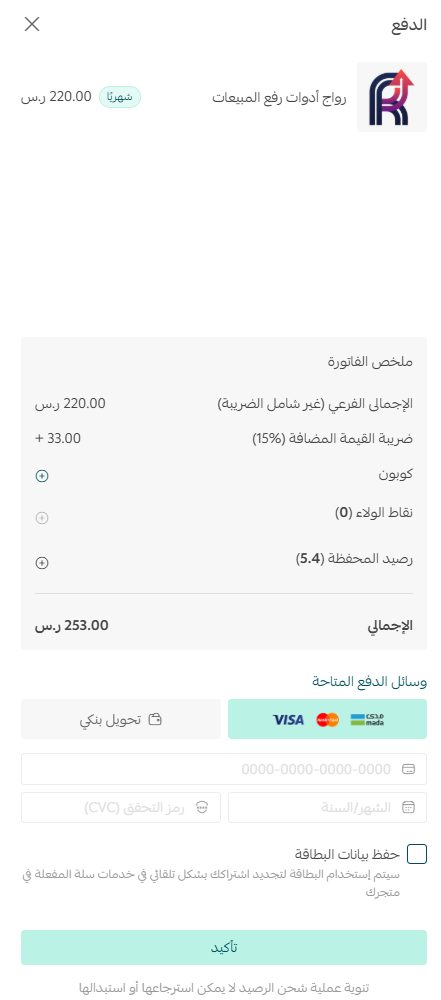This screenshot has height=1000, width=441.
Task: Click the credit card icon in number field
Action: tap(408, 769)
